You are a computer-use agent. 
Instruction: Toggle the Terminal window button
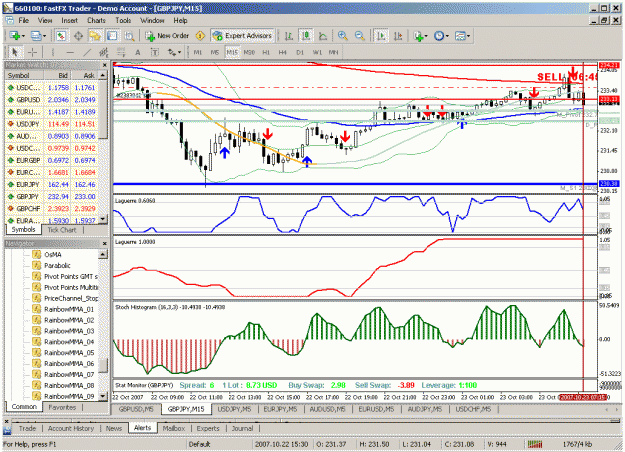pos(112,36)
